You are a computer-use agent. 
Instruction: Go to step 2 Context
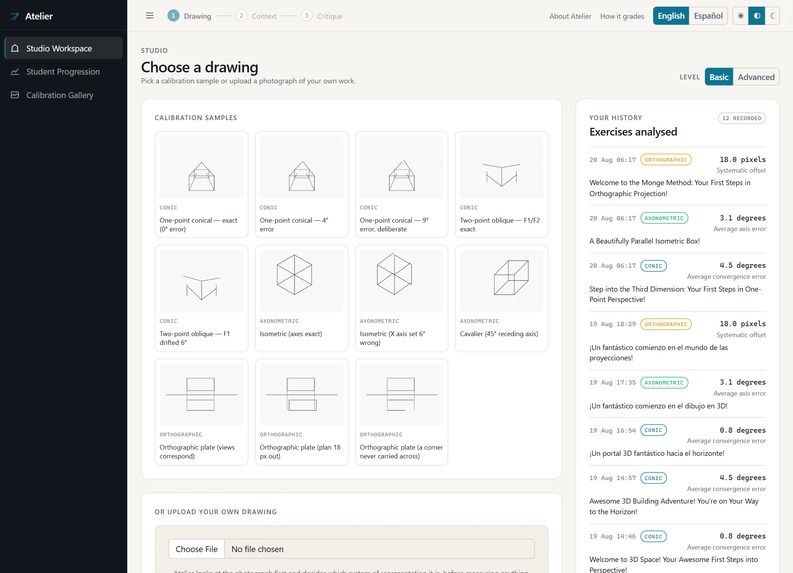256,16
